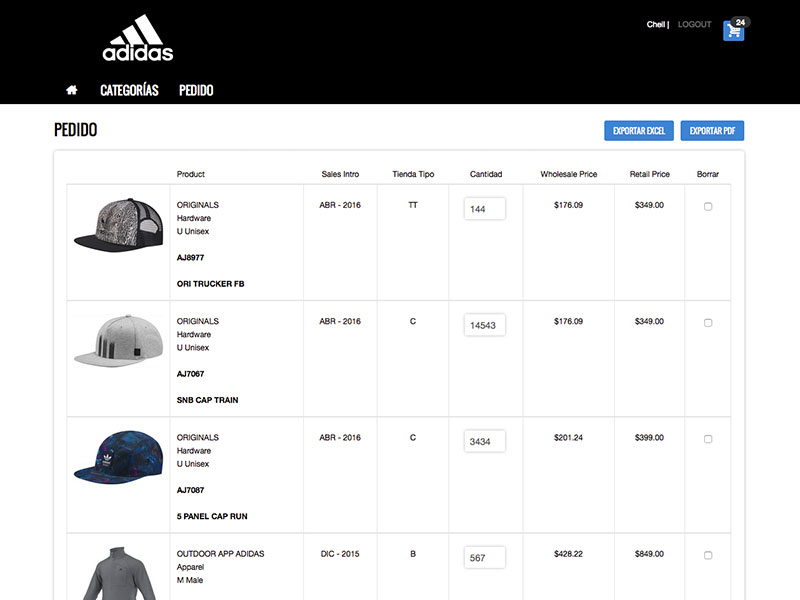The image size is (800, 600).
Task: Focus the quantity field showing 14543
Action: click(485, 325)
